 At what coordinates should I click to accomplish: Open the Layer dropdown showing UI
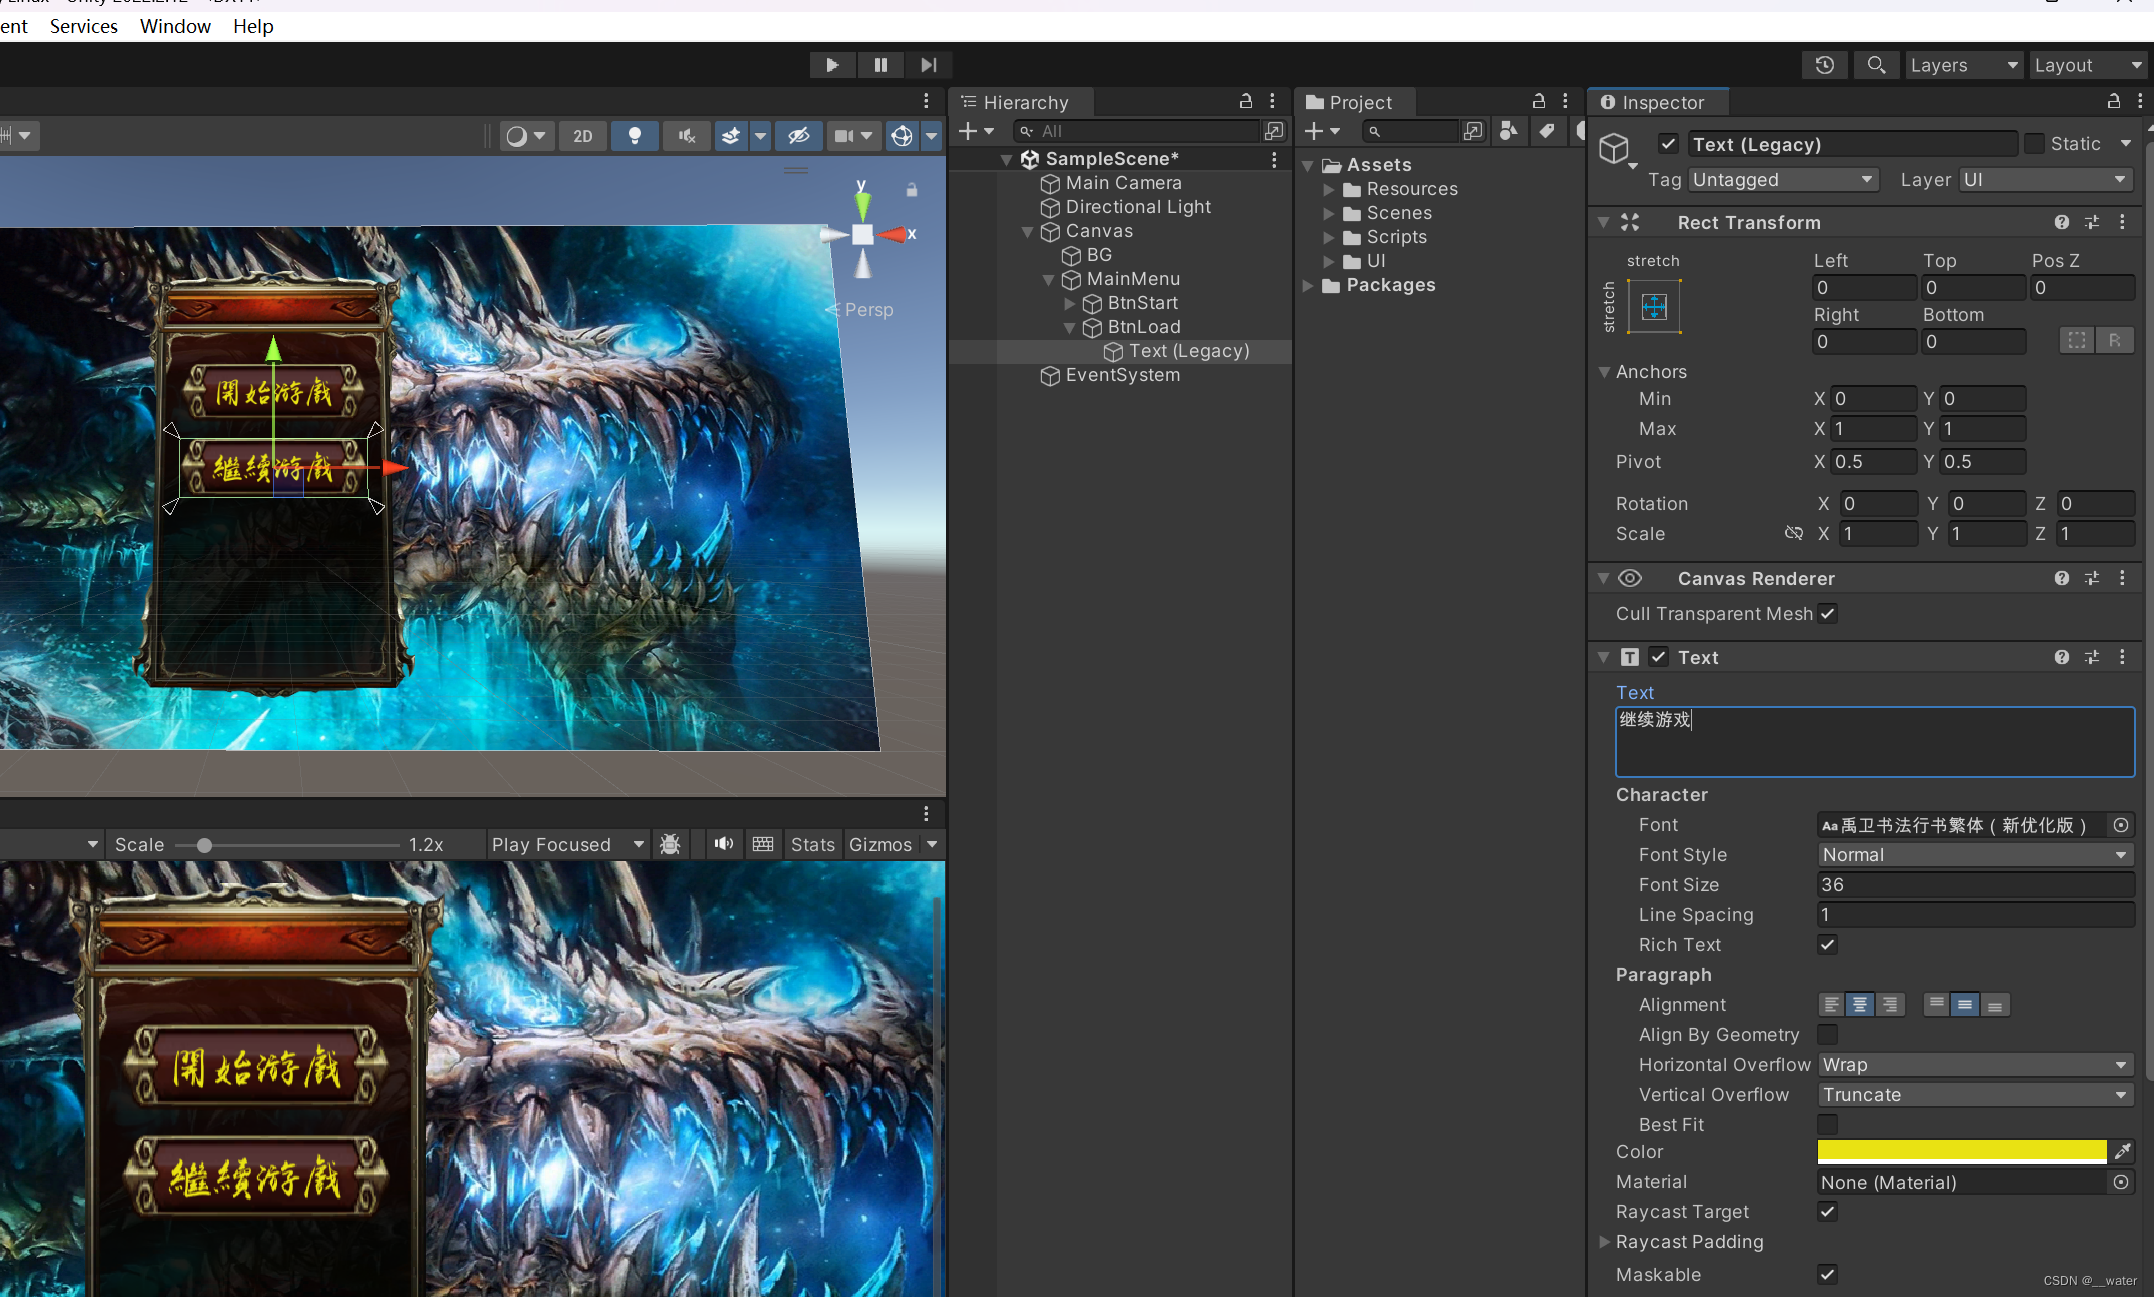[2046, 180]
